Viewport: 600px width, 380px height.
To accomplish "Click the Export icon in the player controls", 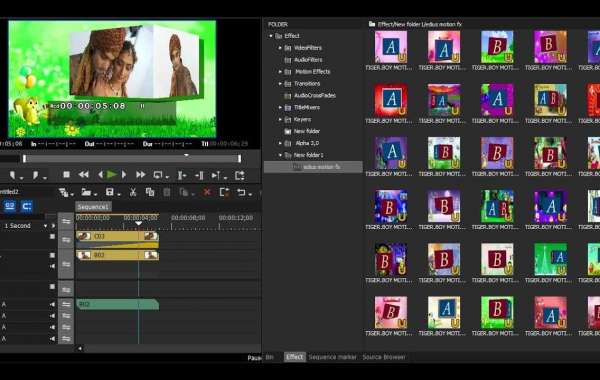I will 240,175.
